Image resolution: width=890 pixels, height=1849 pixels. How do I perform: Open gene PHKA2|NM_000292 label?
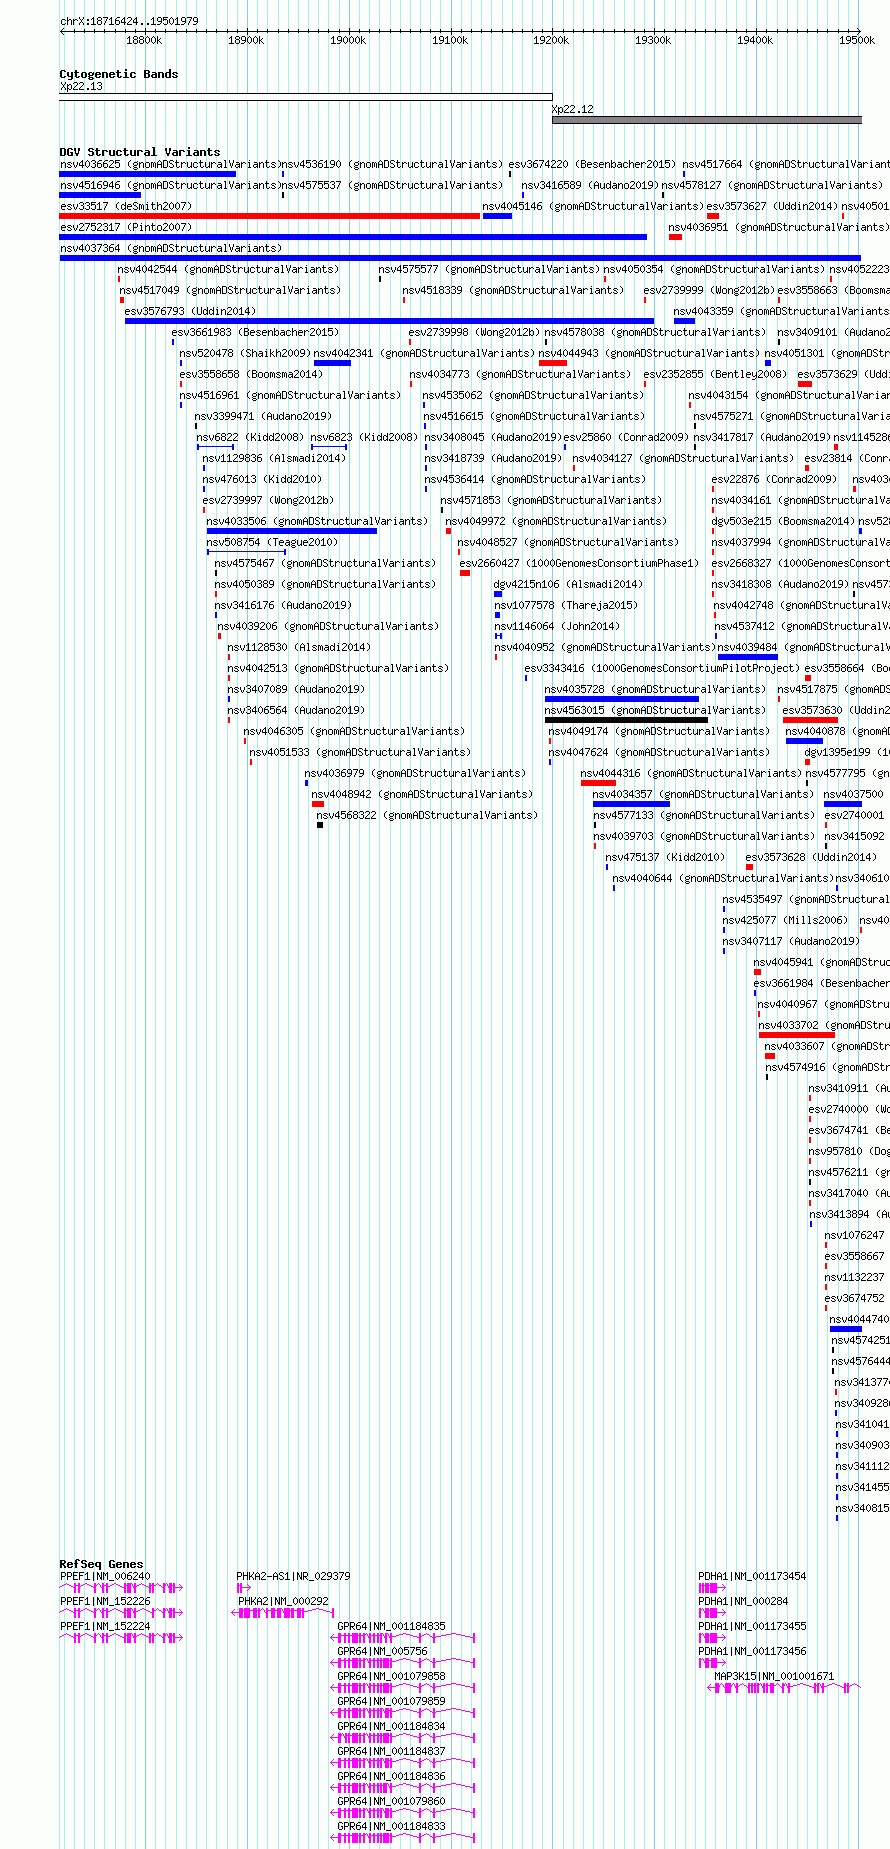coord(283,1601)
